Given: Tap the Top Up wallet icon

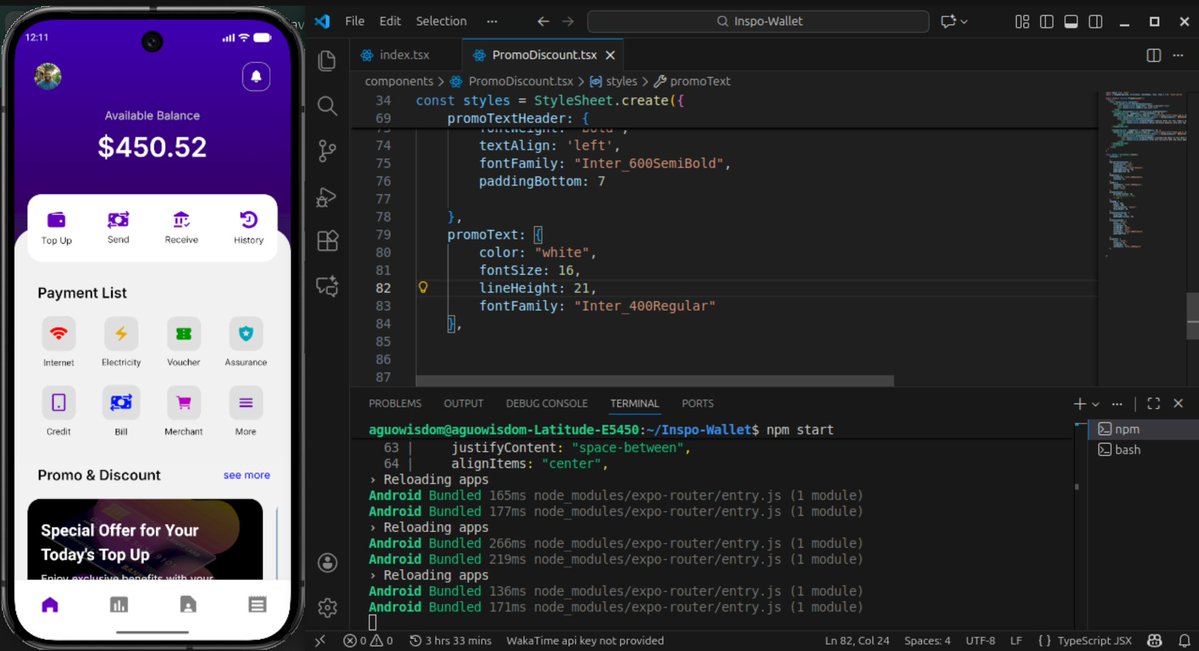Looking at the screenshot, I should (57, 220).
